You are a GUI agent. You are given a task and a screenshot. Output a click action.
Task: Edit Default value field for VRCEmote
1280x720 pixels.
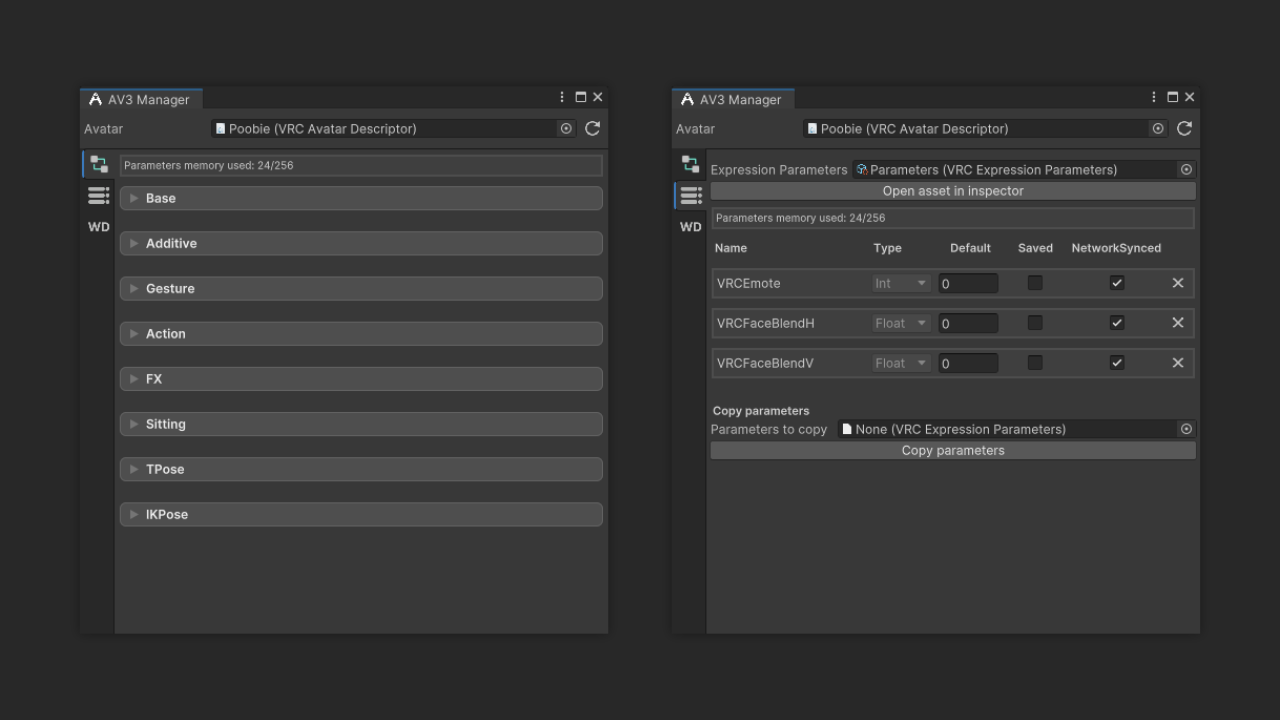coord(968,283)
